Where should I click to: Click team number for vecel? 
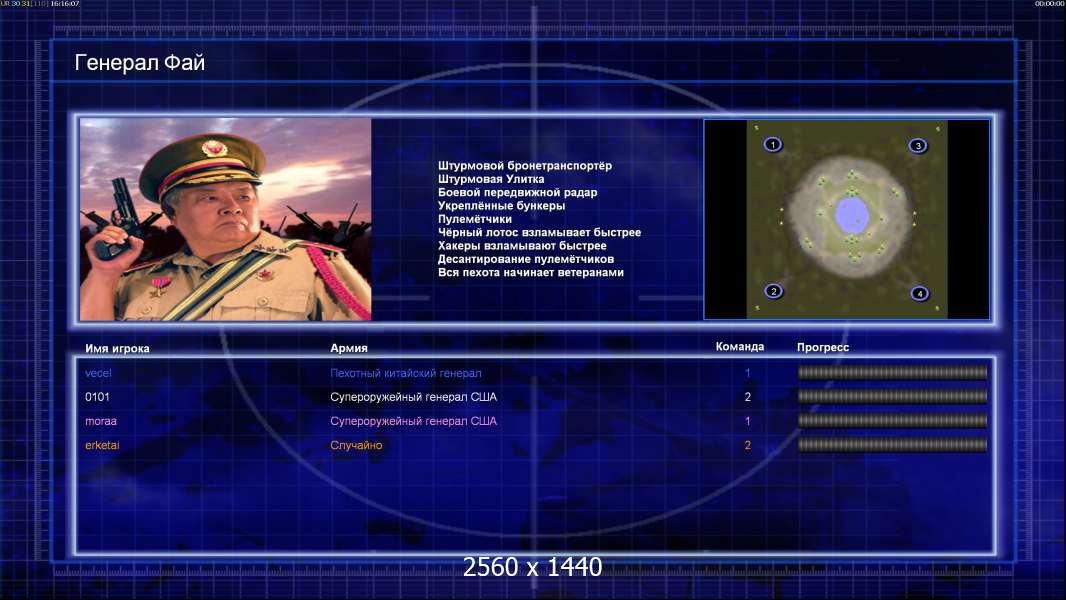pyautogui.click(x=747, y=373)
